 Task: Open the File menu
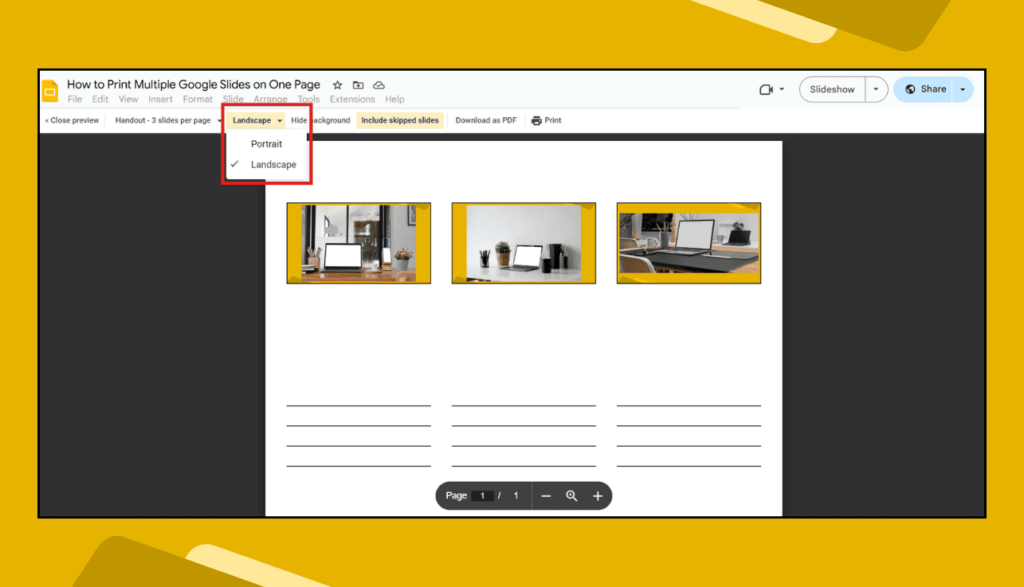(75, 100)
